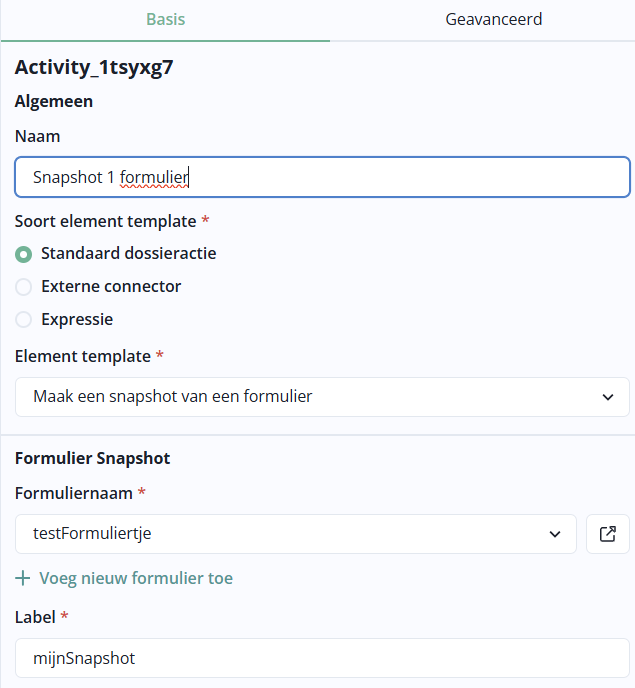Viewport: 635px width, 688px height.
Task: Expand Element template dropdown chevron
Action: 608,397
